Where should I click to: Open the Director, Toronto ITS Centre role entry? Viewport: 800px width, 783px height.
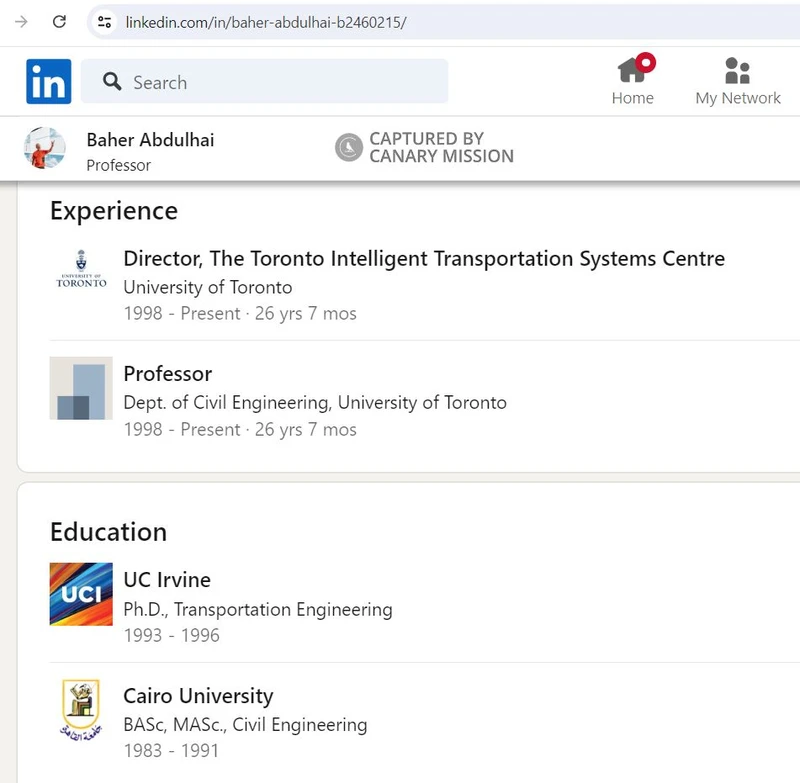click(x=423, y=258)
